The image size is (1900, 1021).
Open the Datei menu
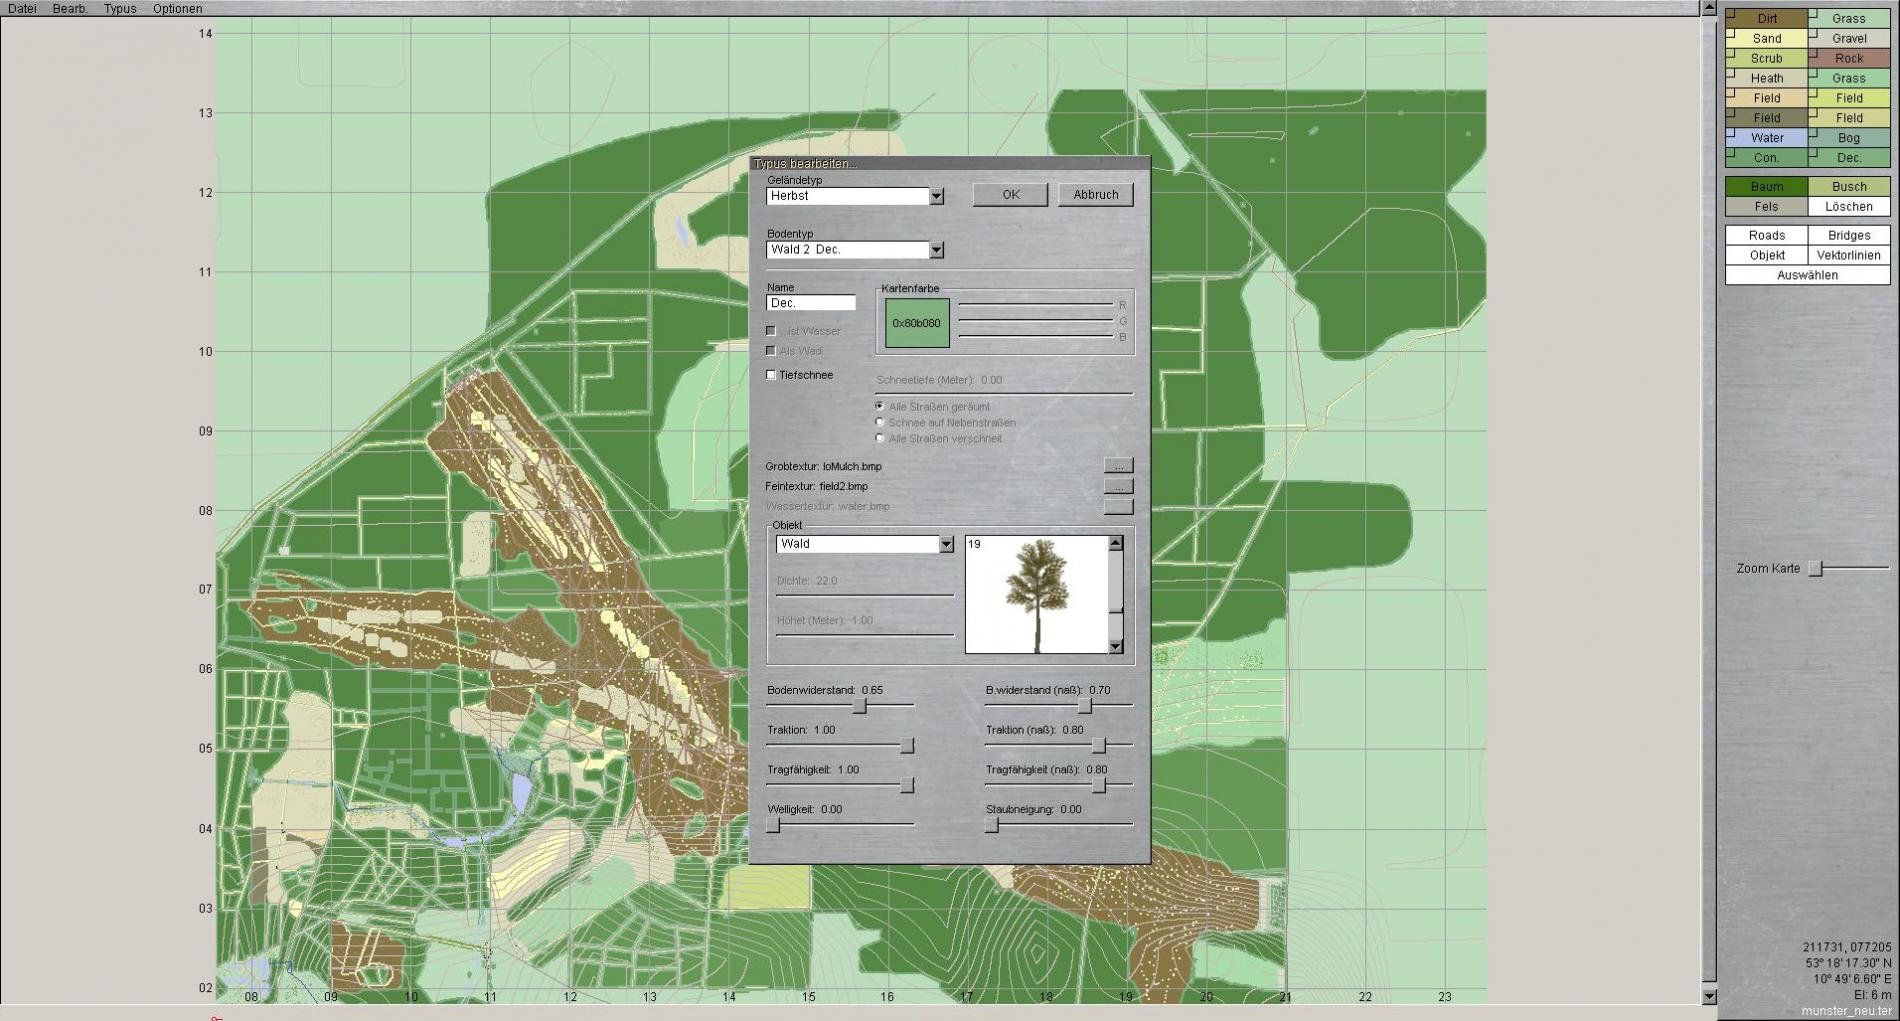coord(22,8)
